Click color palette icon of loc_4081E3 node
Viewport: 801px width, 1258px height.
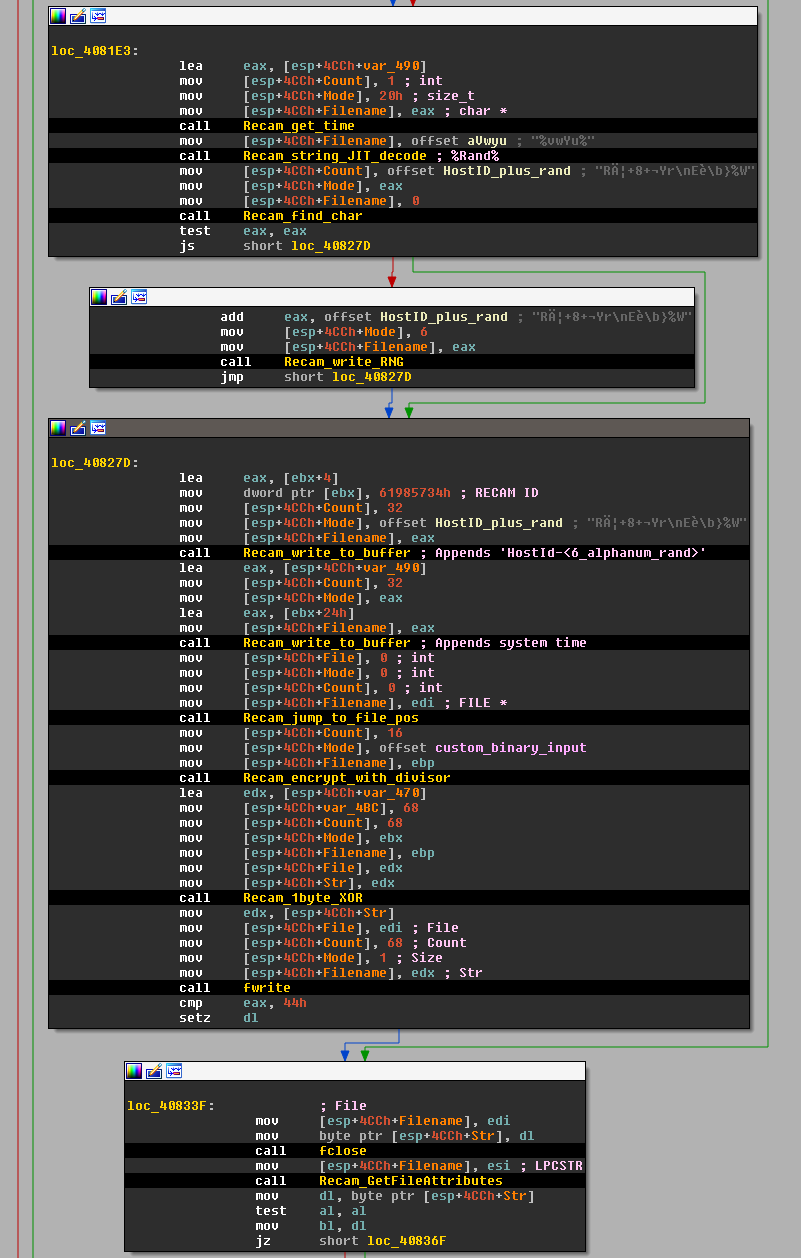(x=58, y=16)
